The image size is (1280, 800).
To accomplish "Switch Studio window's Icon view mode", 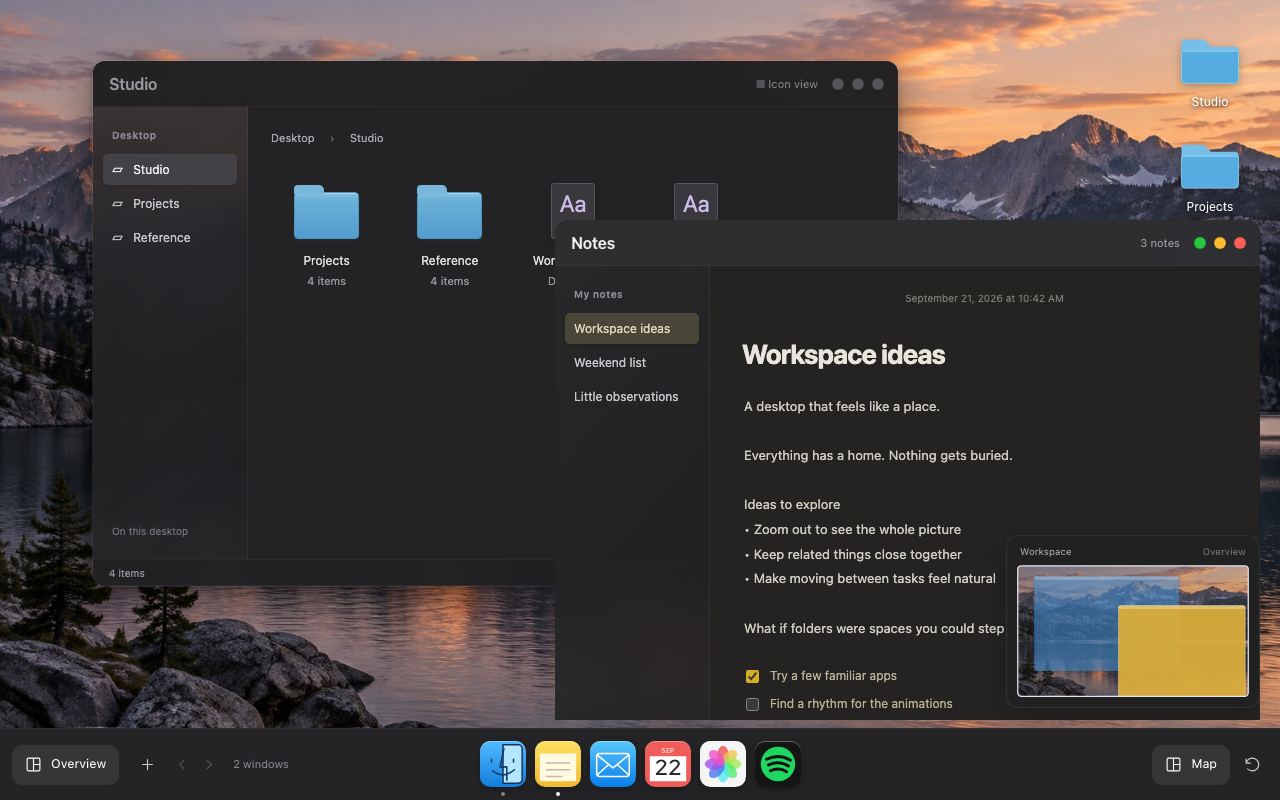I will [787, 84].
